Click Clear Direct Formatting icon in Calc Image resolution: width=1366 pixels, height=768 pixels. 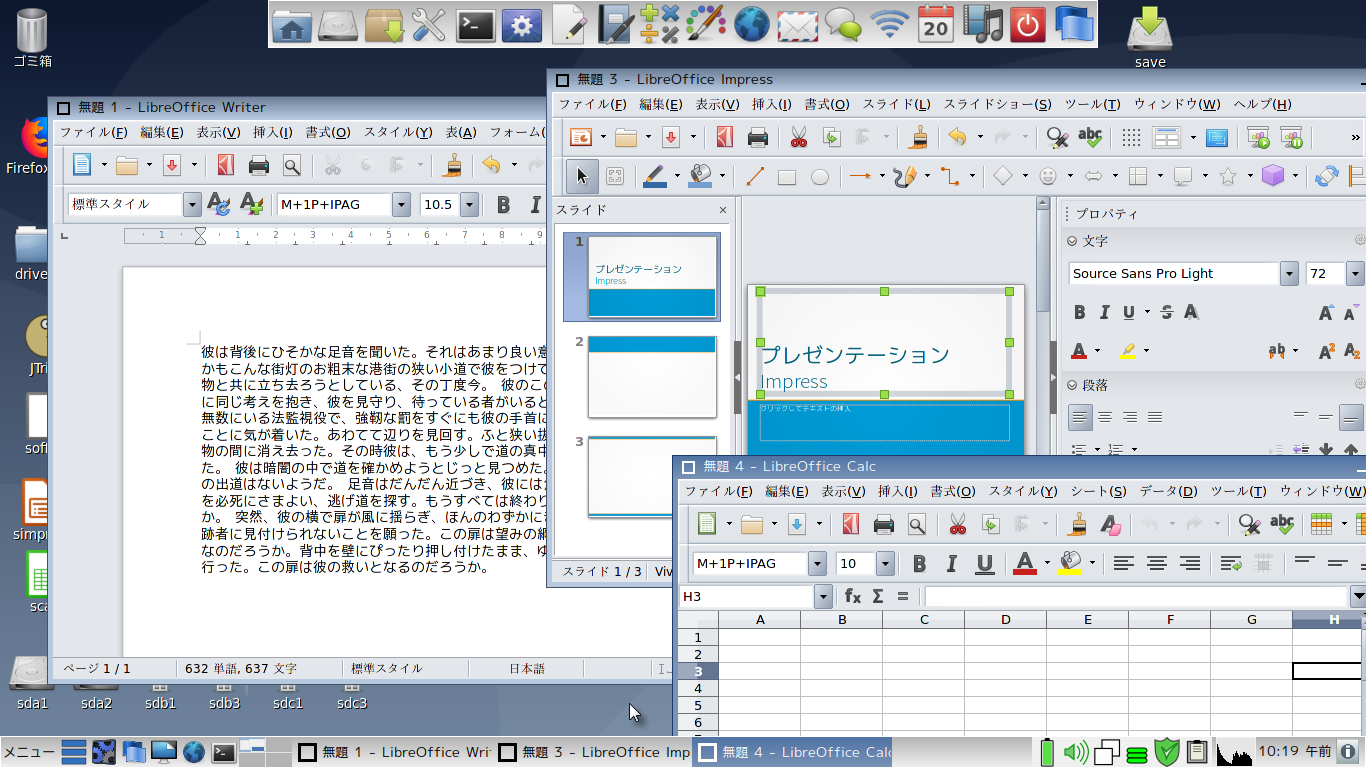pos(1109,523)
